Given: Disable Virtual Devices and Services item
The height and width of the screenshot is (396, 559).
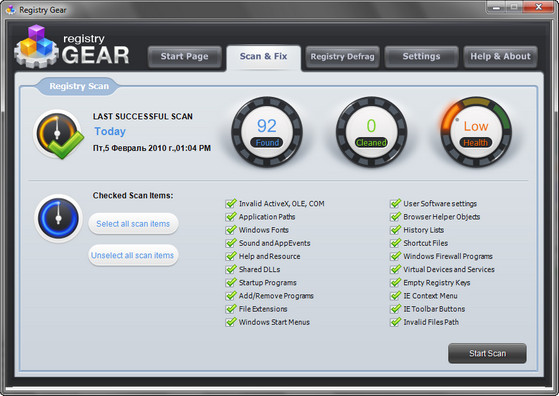Looking at the screenshot, I should coord(395,269).
